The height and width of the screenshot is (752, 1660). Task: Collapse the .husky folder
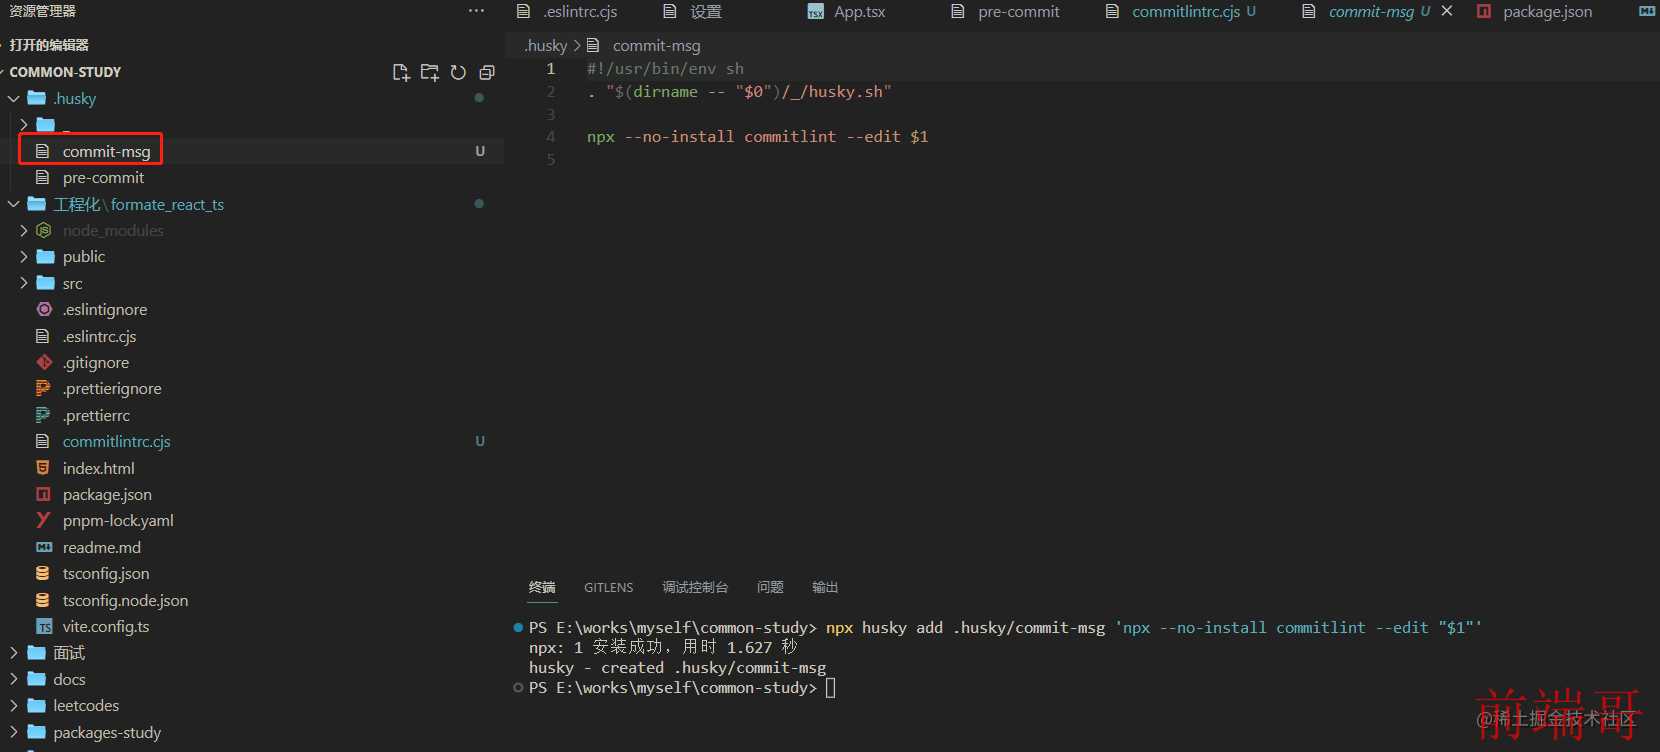click(14, 98)
